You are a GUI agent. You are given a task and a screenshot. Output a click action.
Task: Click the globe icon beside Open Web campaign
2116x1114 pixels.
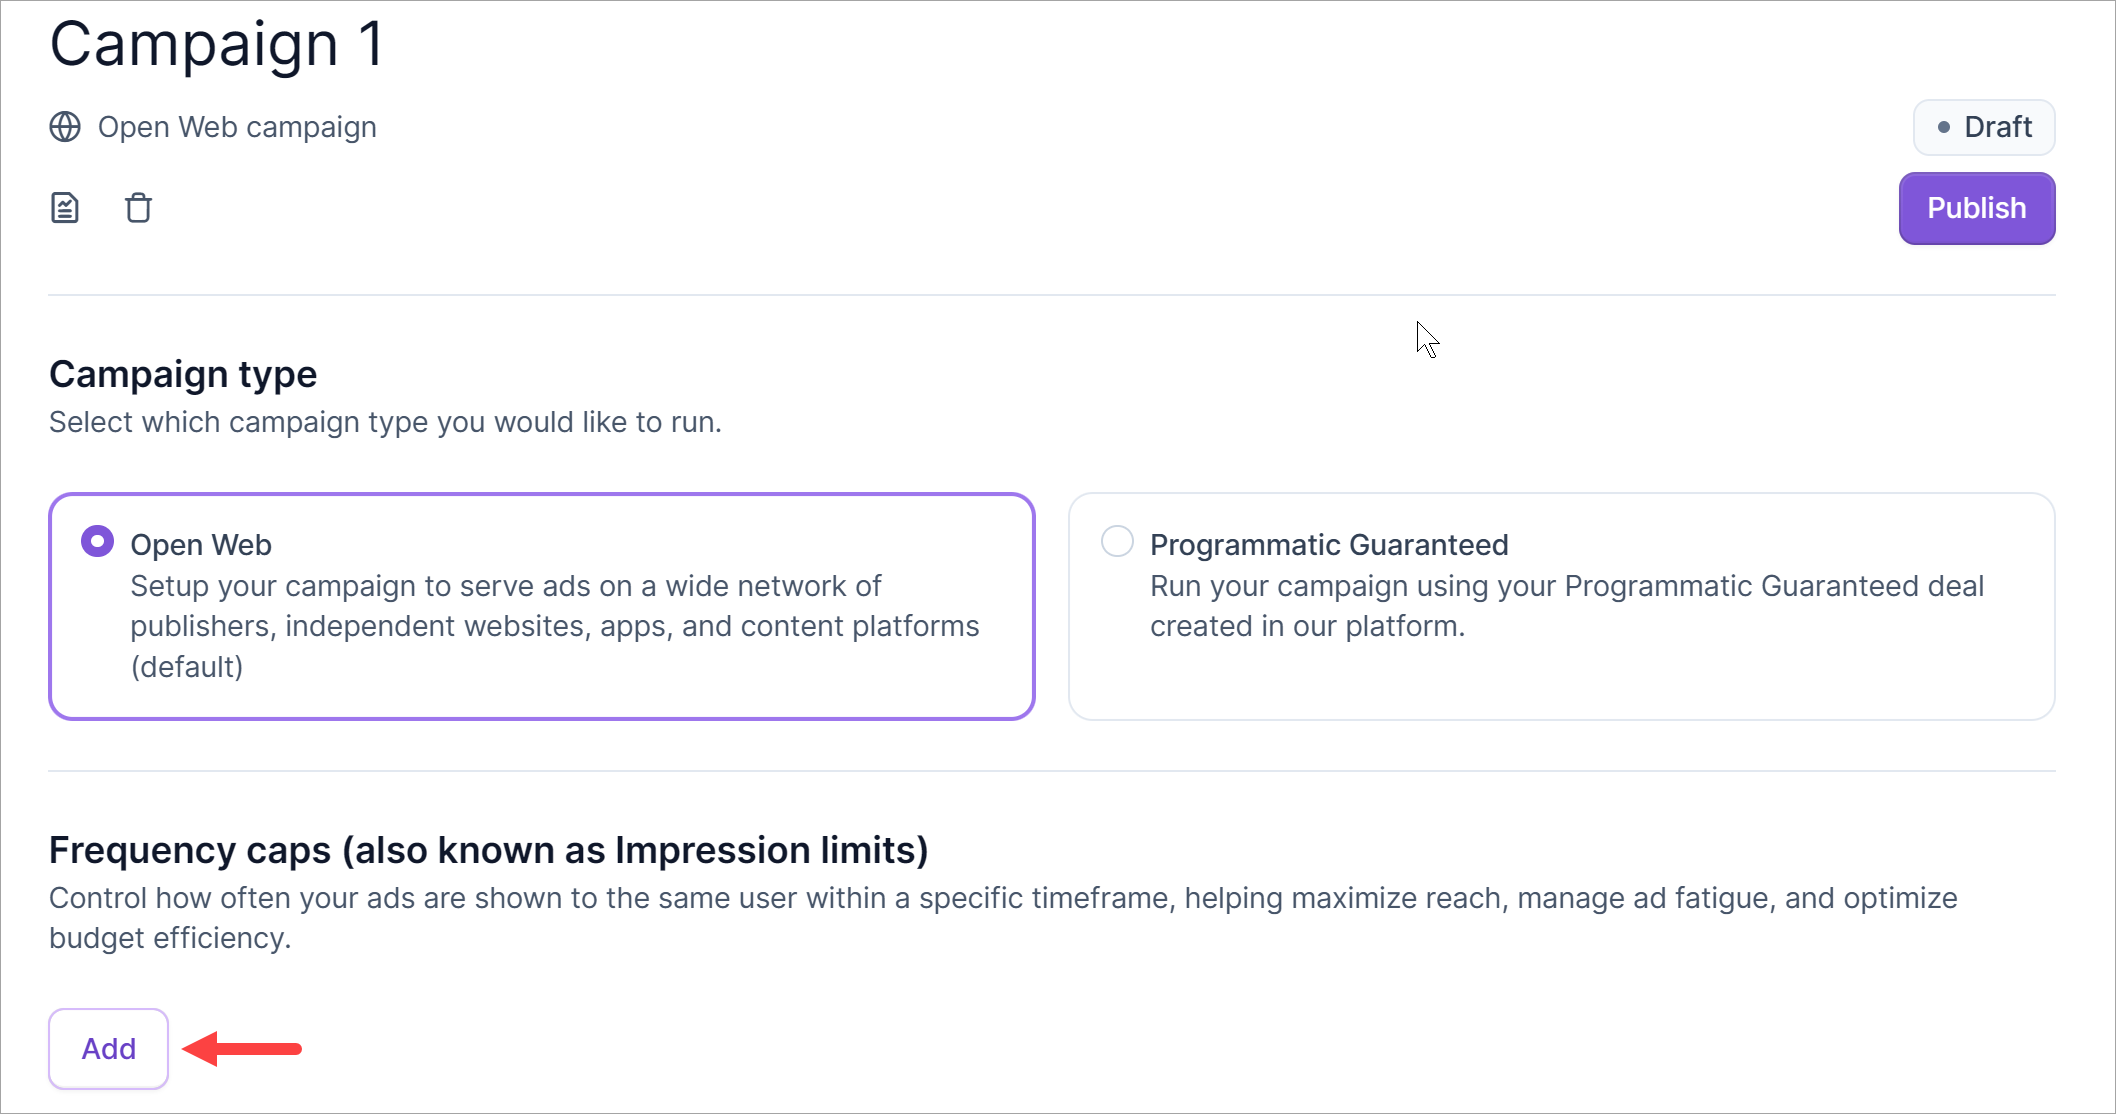click(65, 127)
